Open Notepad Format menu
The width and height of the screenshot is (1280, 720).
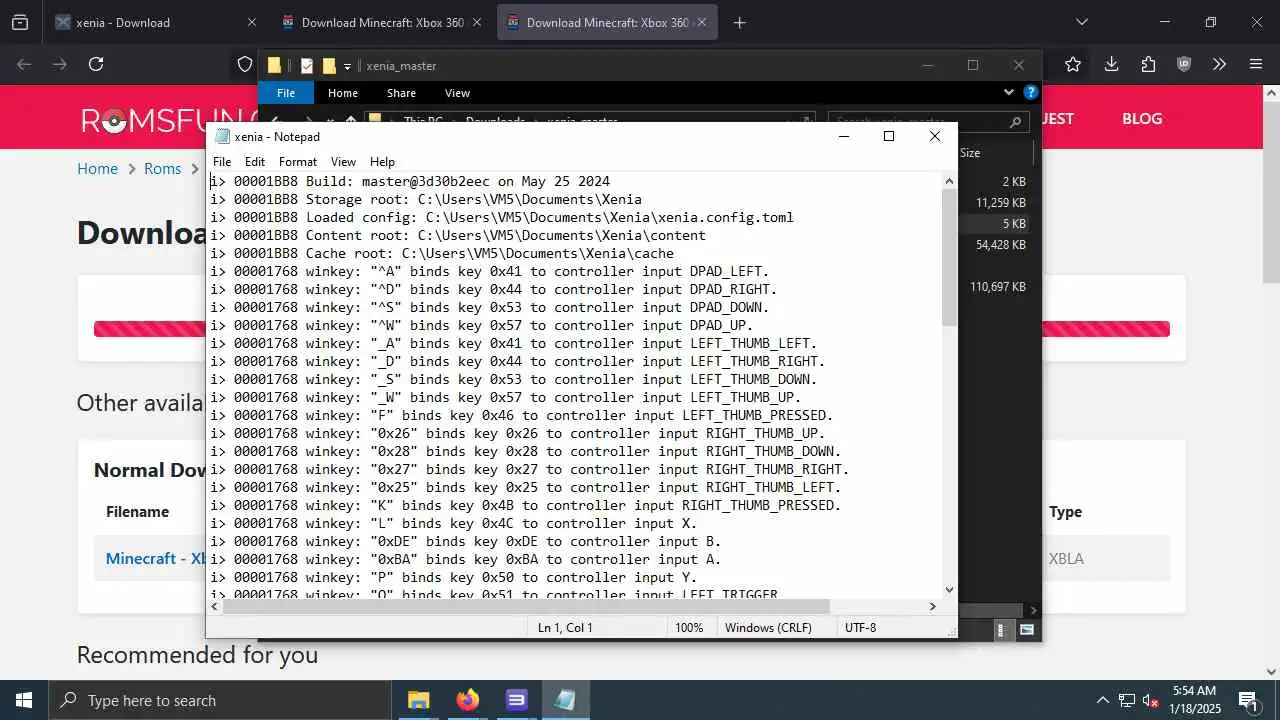[x=298, y=161]
